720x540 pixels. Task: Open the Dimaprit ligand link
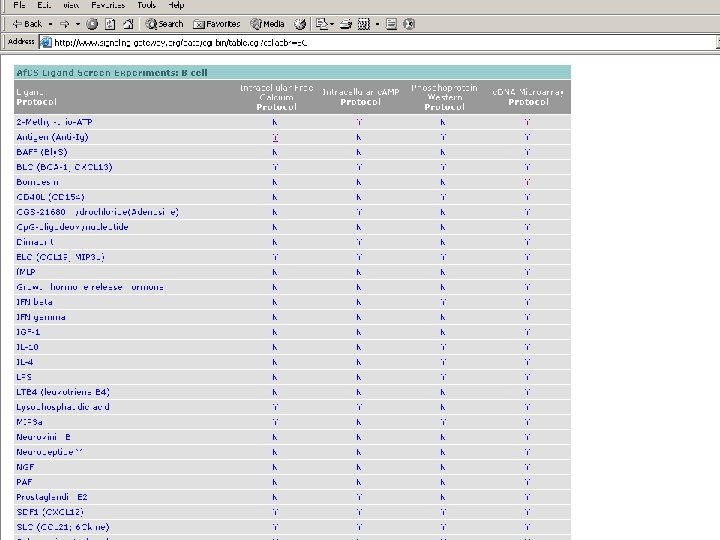[35, 242]
